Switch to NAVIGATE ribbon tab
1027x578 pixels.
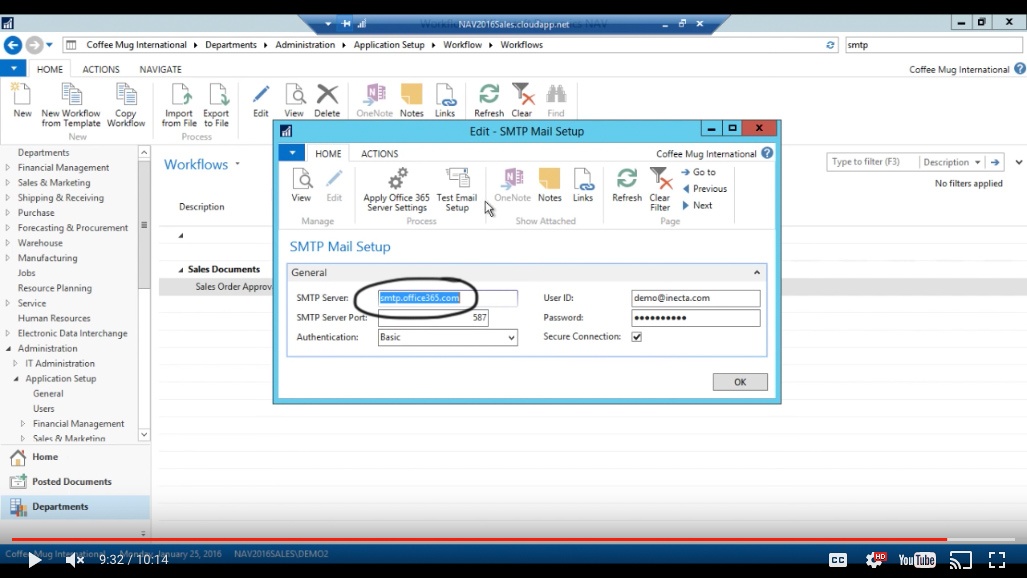(160, 69)
